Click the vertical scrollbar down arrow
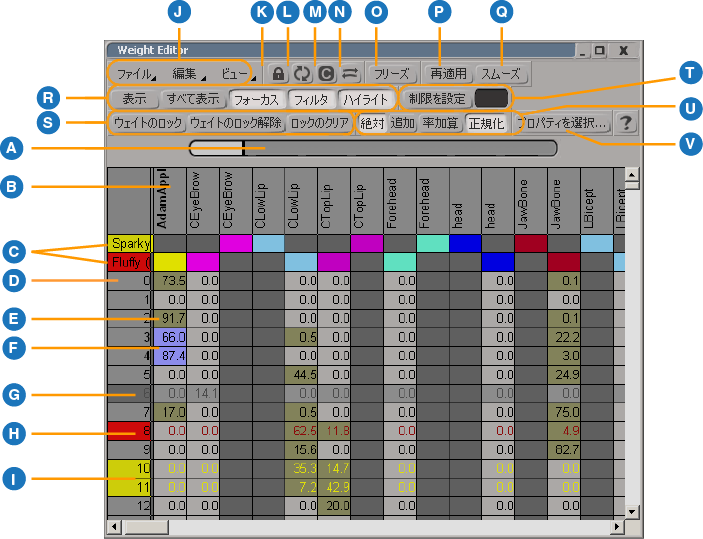703x539 pixels. coord(632,511)
